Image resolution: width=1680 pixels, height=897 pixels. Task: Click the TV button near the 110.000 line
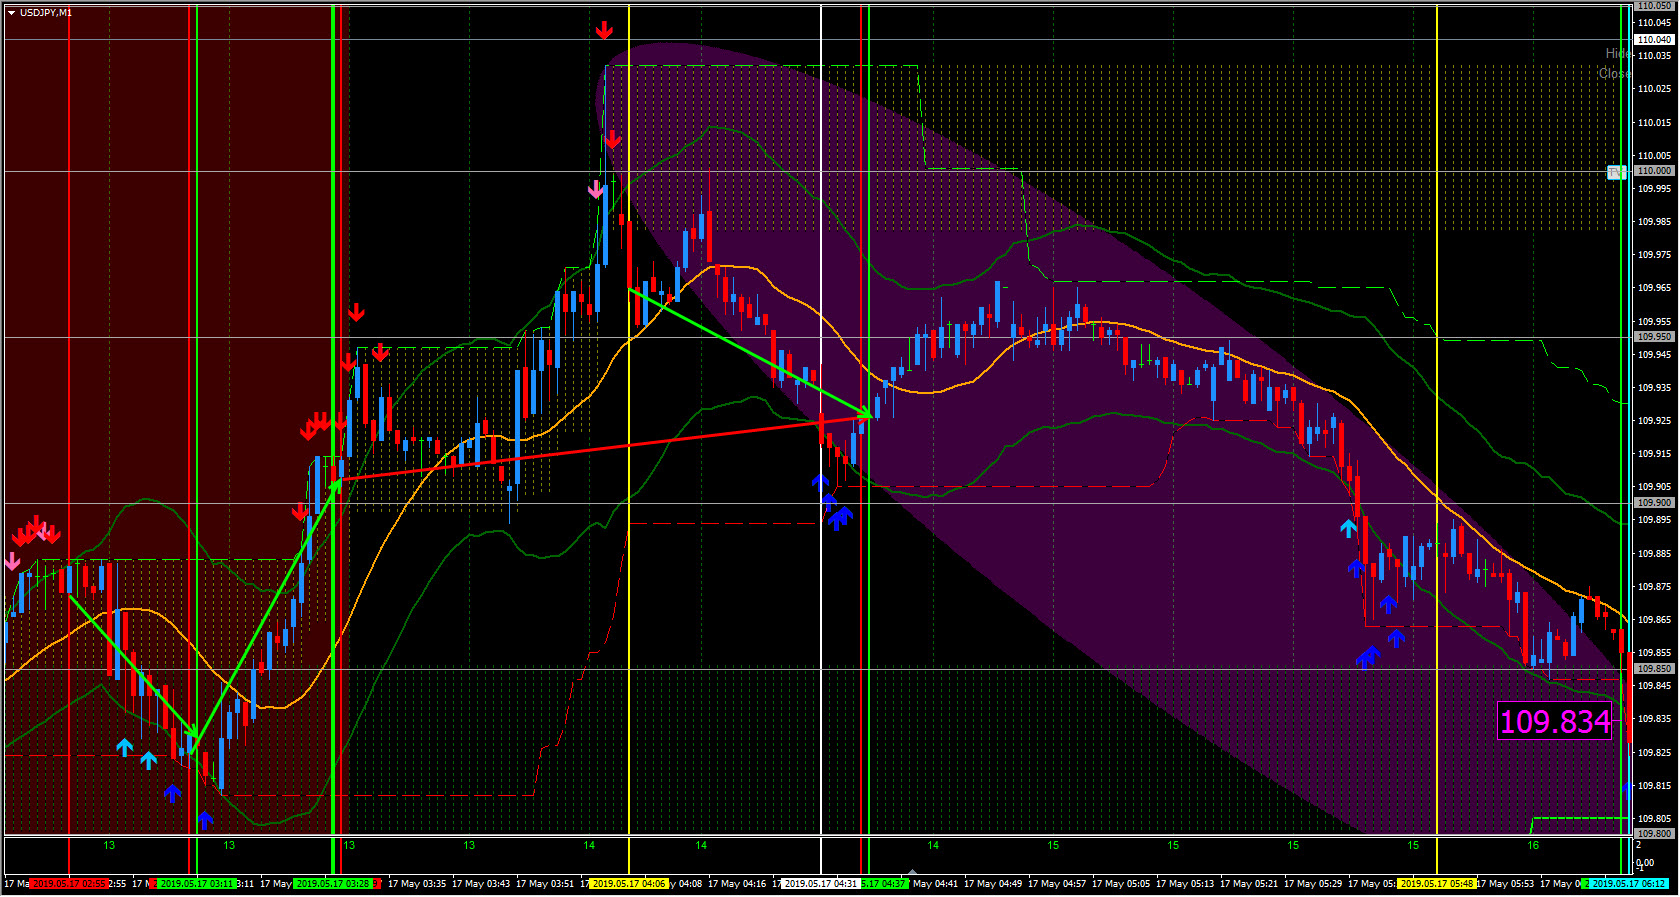pyautogui.click(x=1616, y=172)
